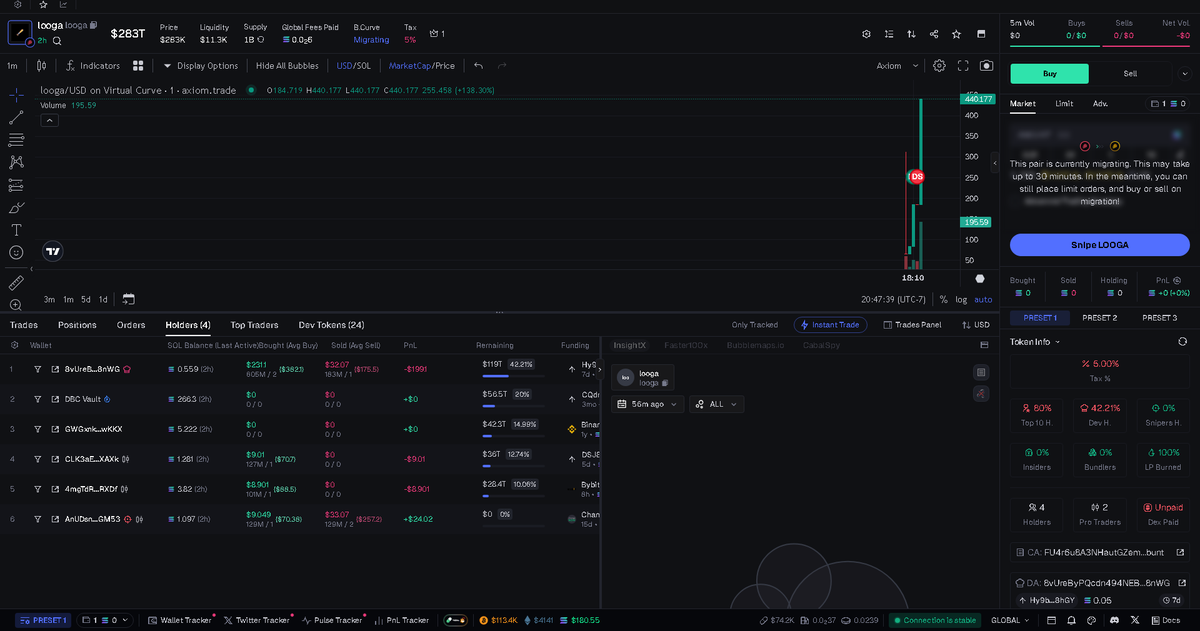Switch to the Positions tab

pyautogui.click(x=77, y=325)
